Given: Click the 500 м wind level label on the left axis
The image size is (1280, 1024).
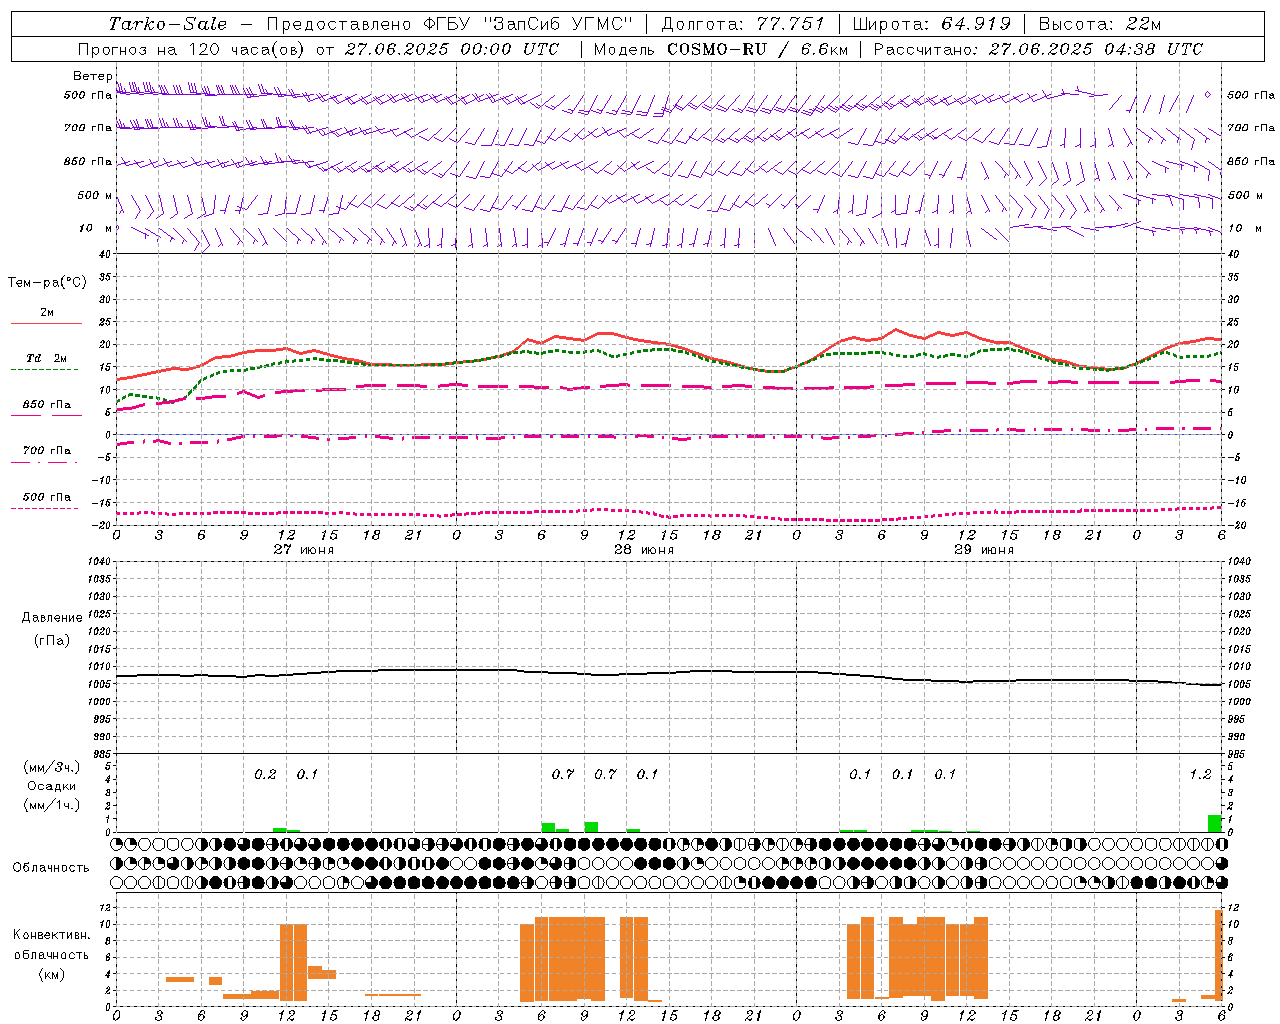Looking at the screenshot, I should point(95,195).
